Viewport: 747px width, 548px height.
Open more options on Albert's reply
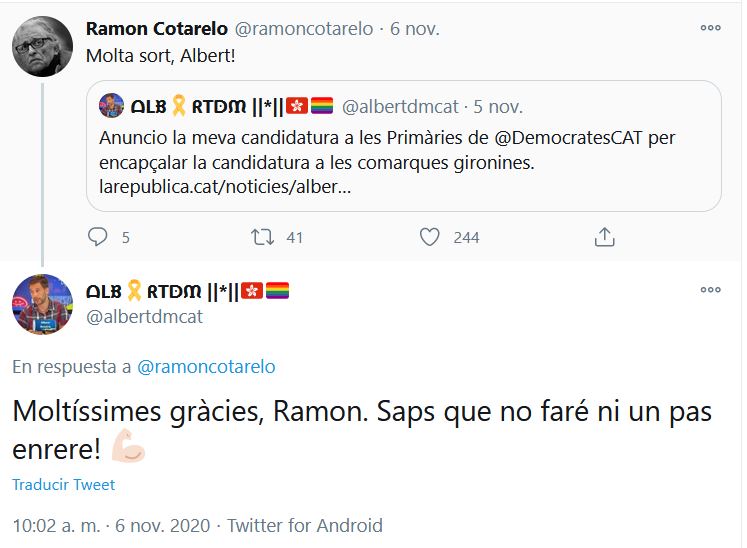coord(710,289)
